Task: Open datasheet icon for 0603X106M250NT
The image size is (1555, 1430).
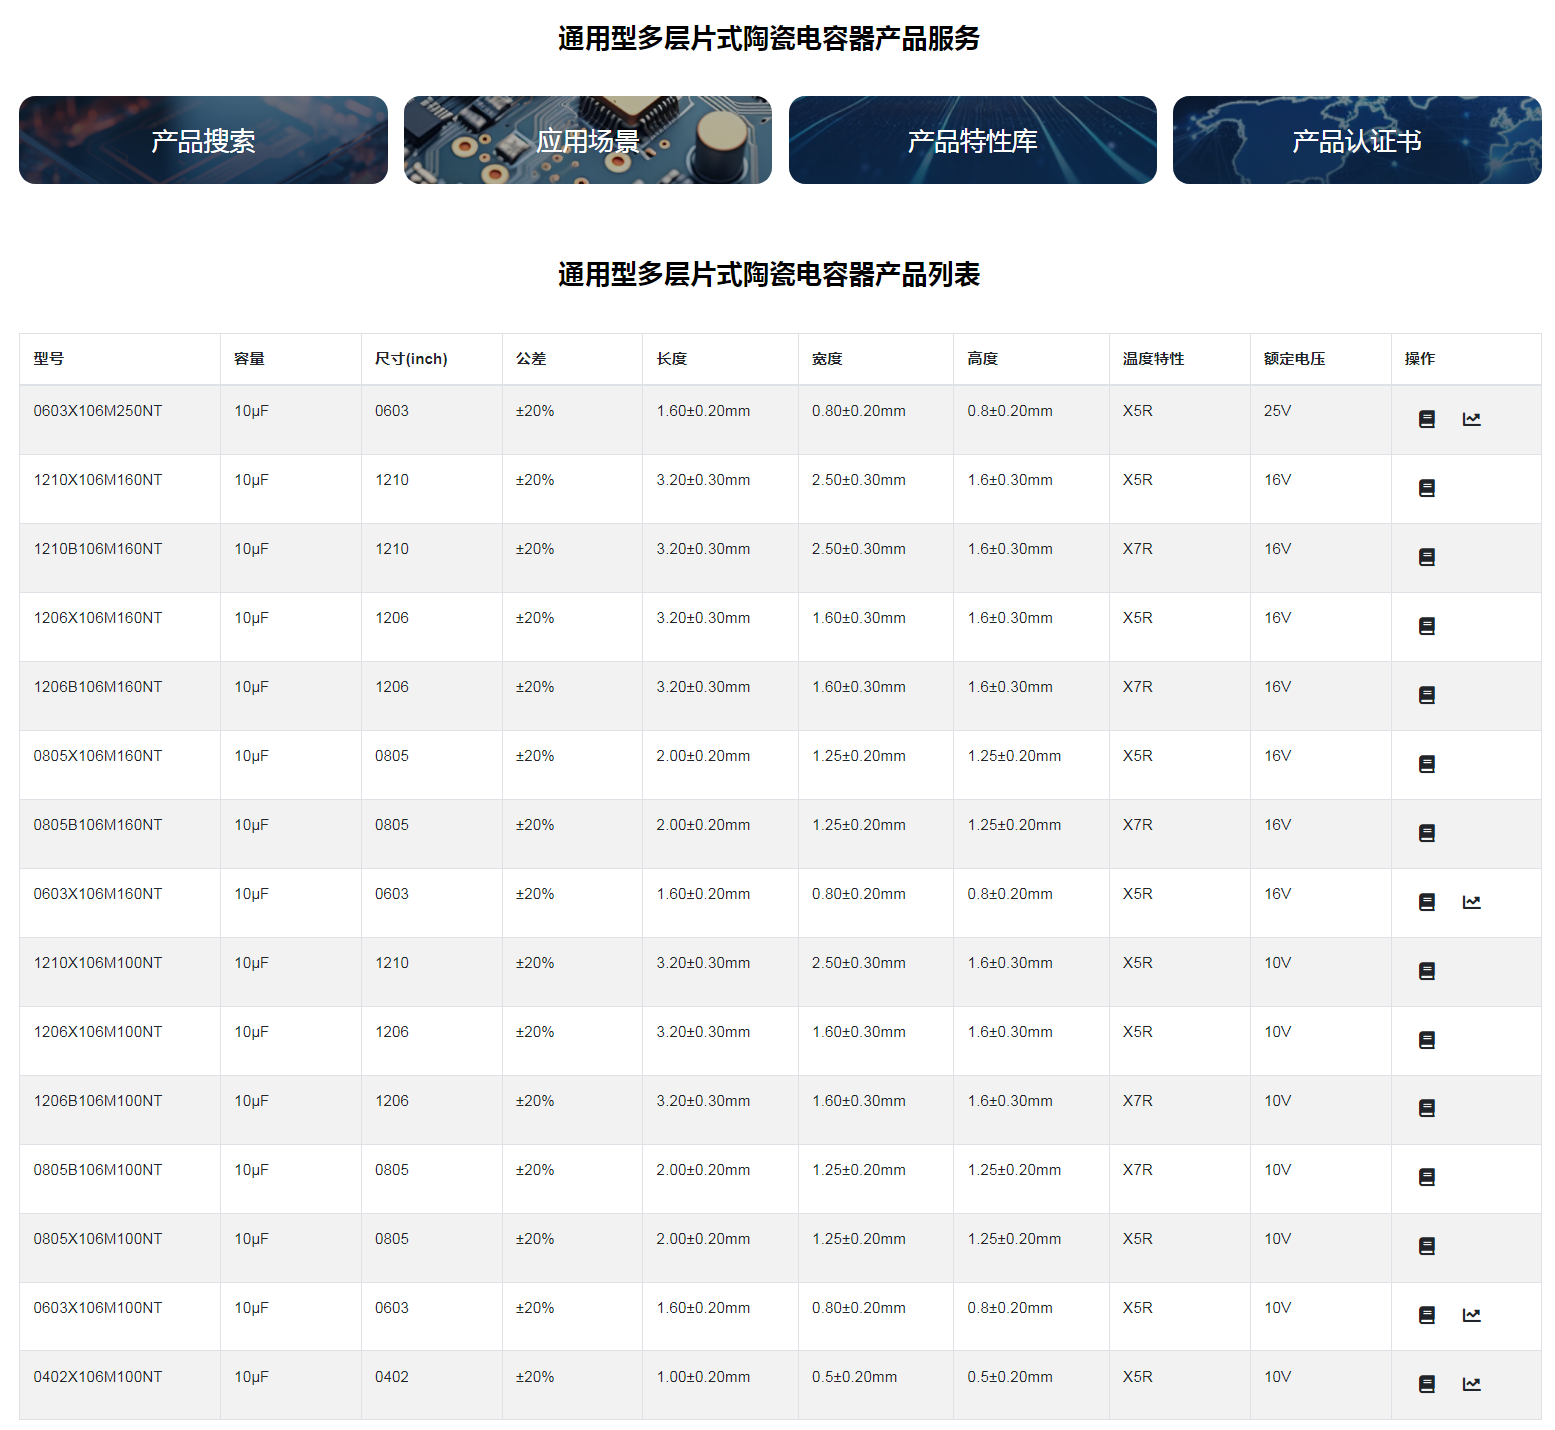Action: pos(1426,419)
